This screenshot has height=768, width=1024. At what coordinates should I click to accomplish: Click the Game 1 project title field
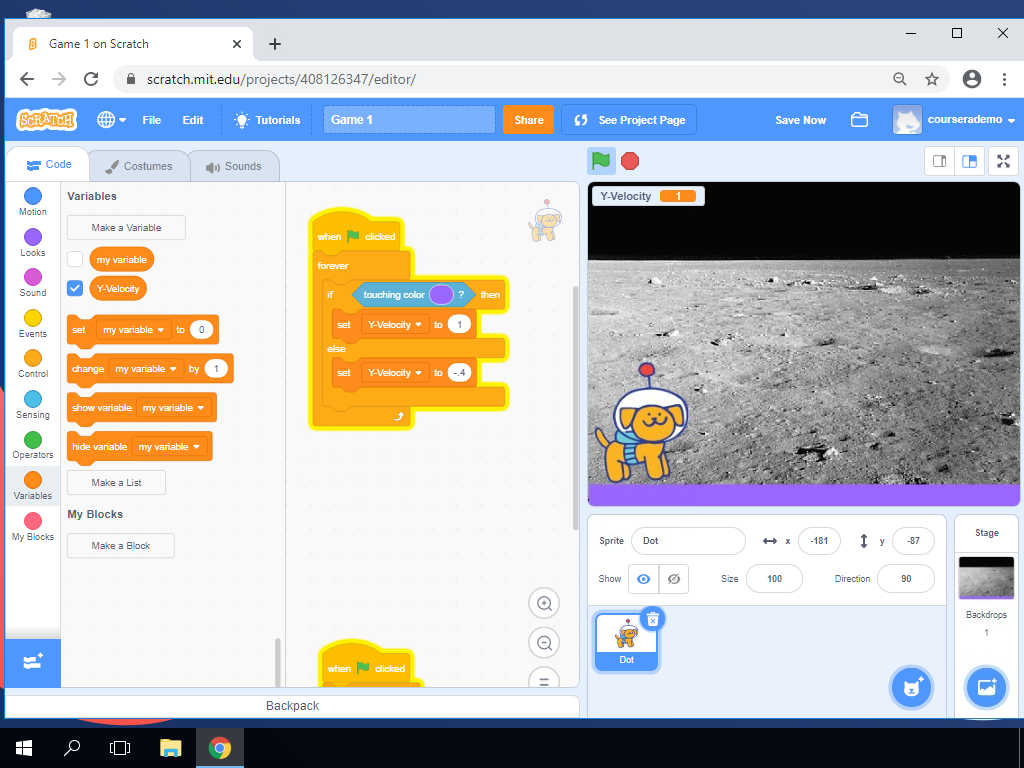coord(409,120)
